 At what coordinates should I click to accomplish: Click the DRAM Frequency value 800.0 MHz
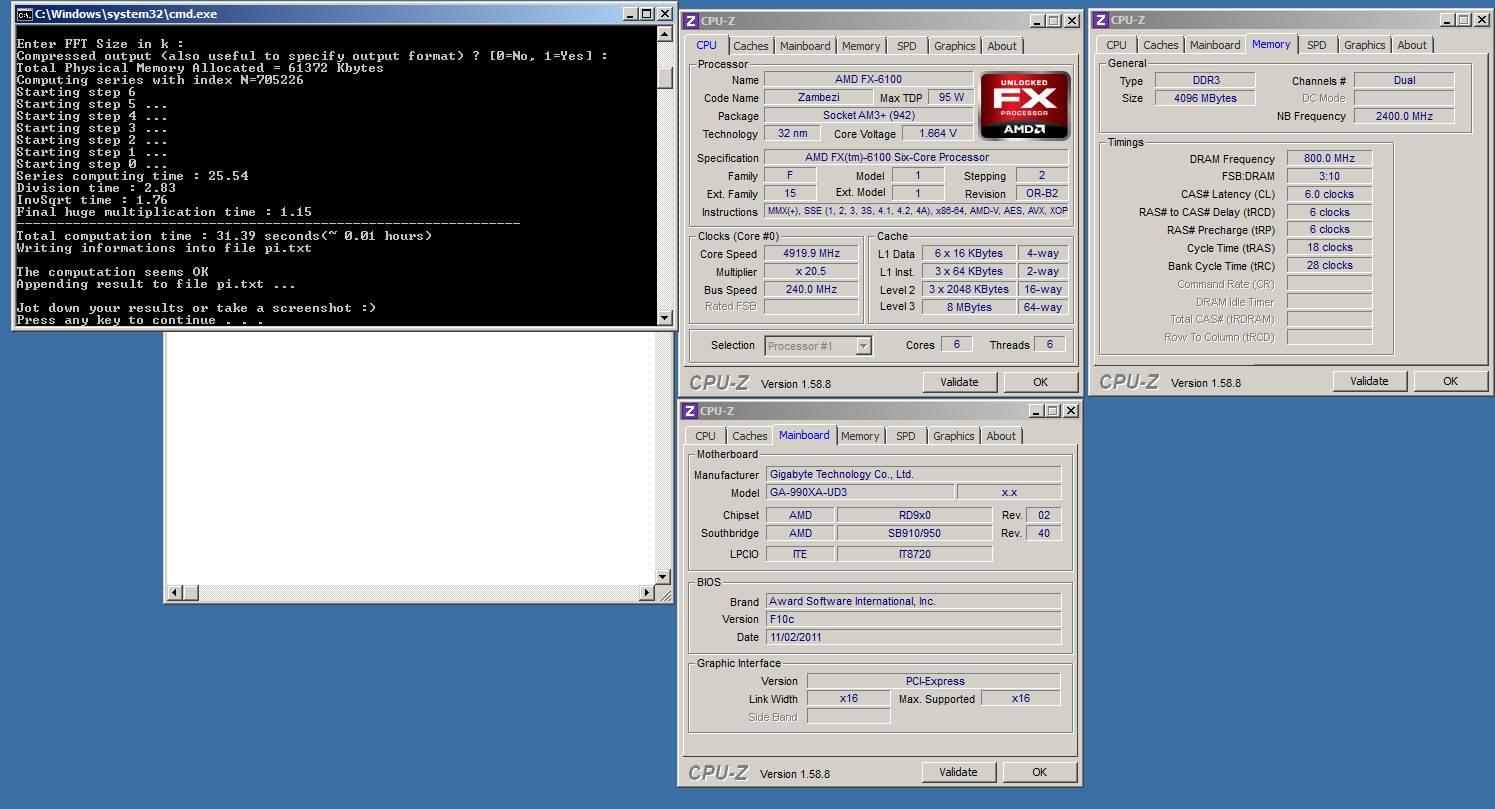[1329, 159]
